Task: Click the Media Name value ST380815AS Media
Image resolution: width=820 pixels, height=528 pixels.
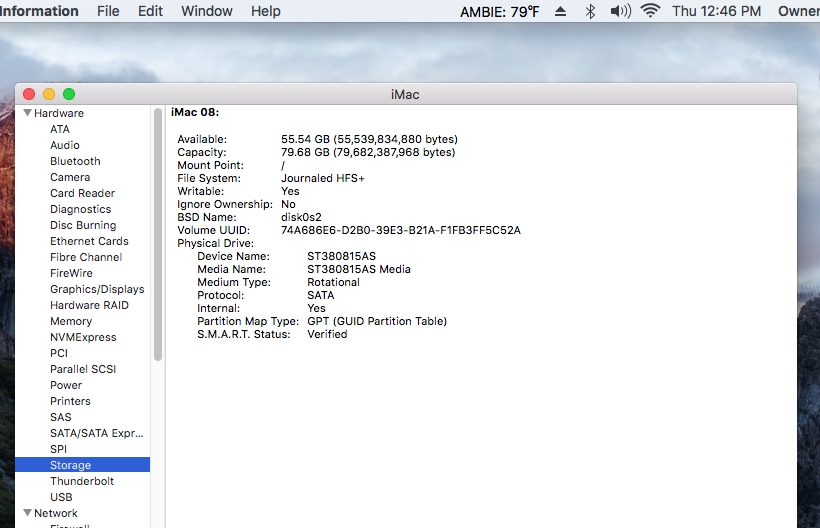Action: click(x=359, y=269)
